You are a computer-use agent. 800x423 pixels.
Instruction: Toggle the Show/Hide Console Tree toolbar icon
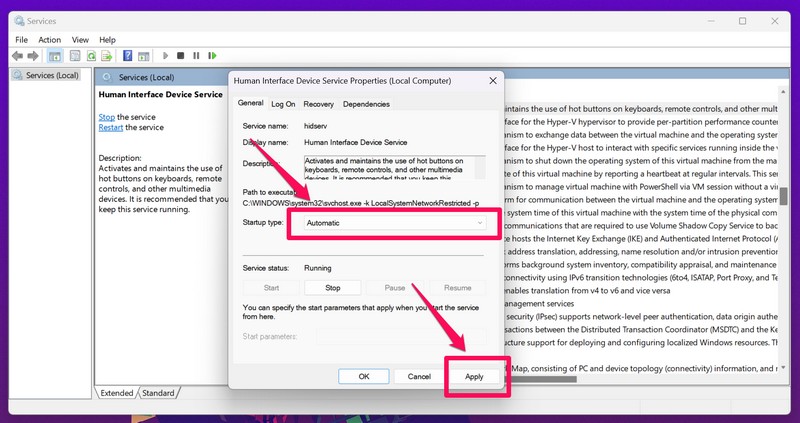tap(56, 56)
